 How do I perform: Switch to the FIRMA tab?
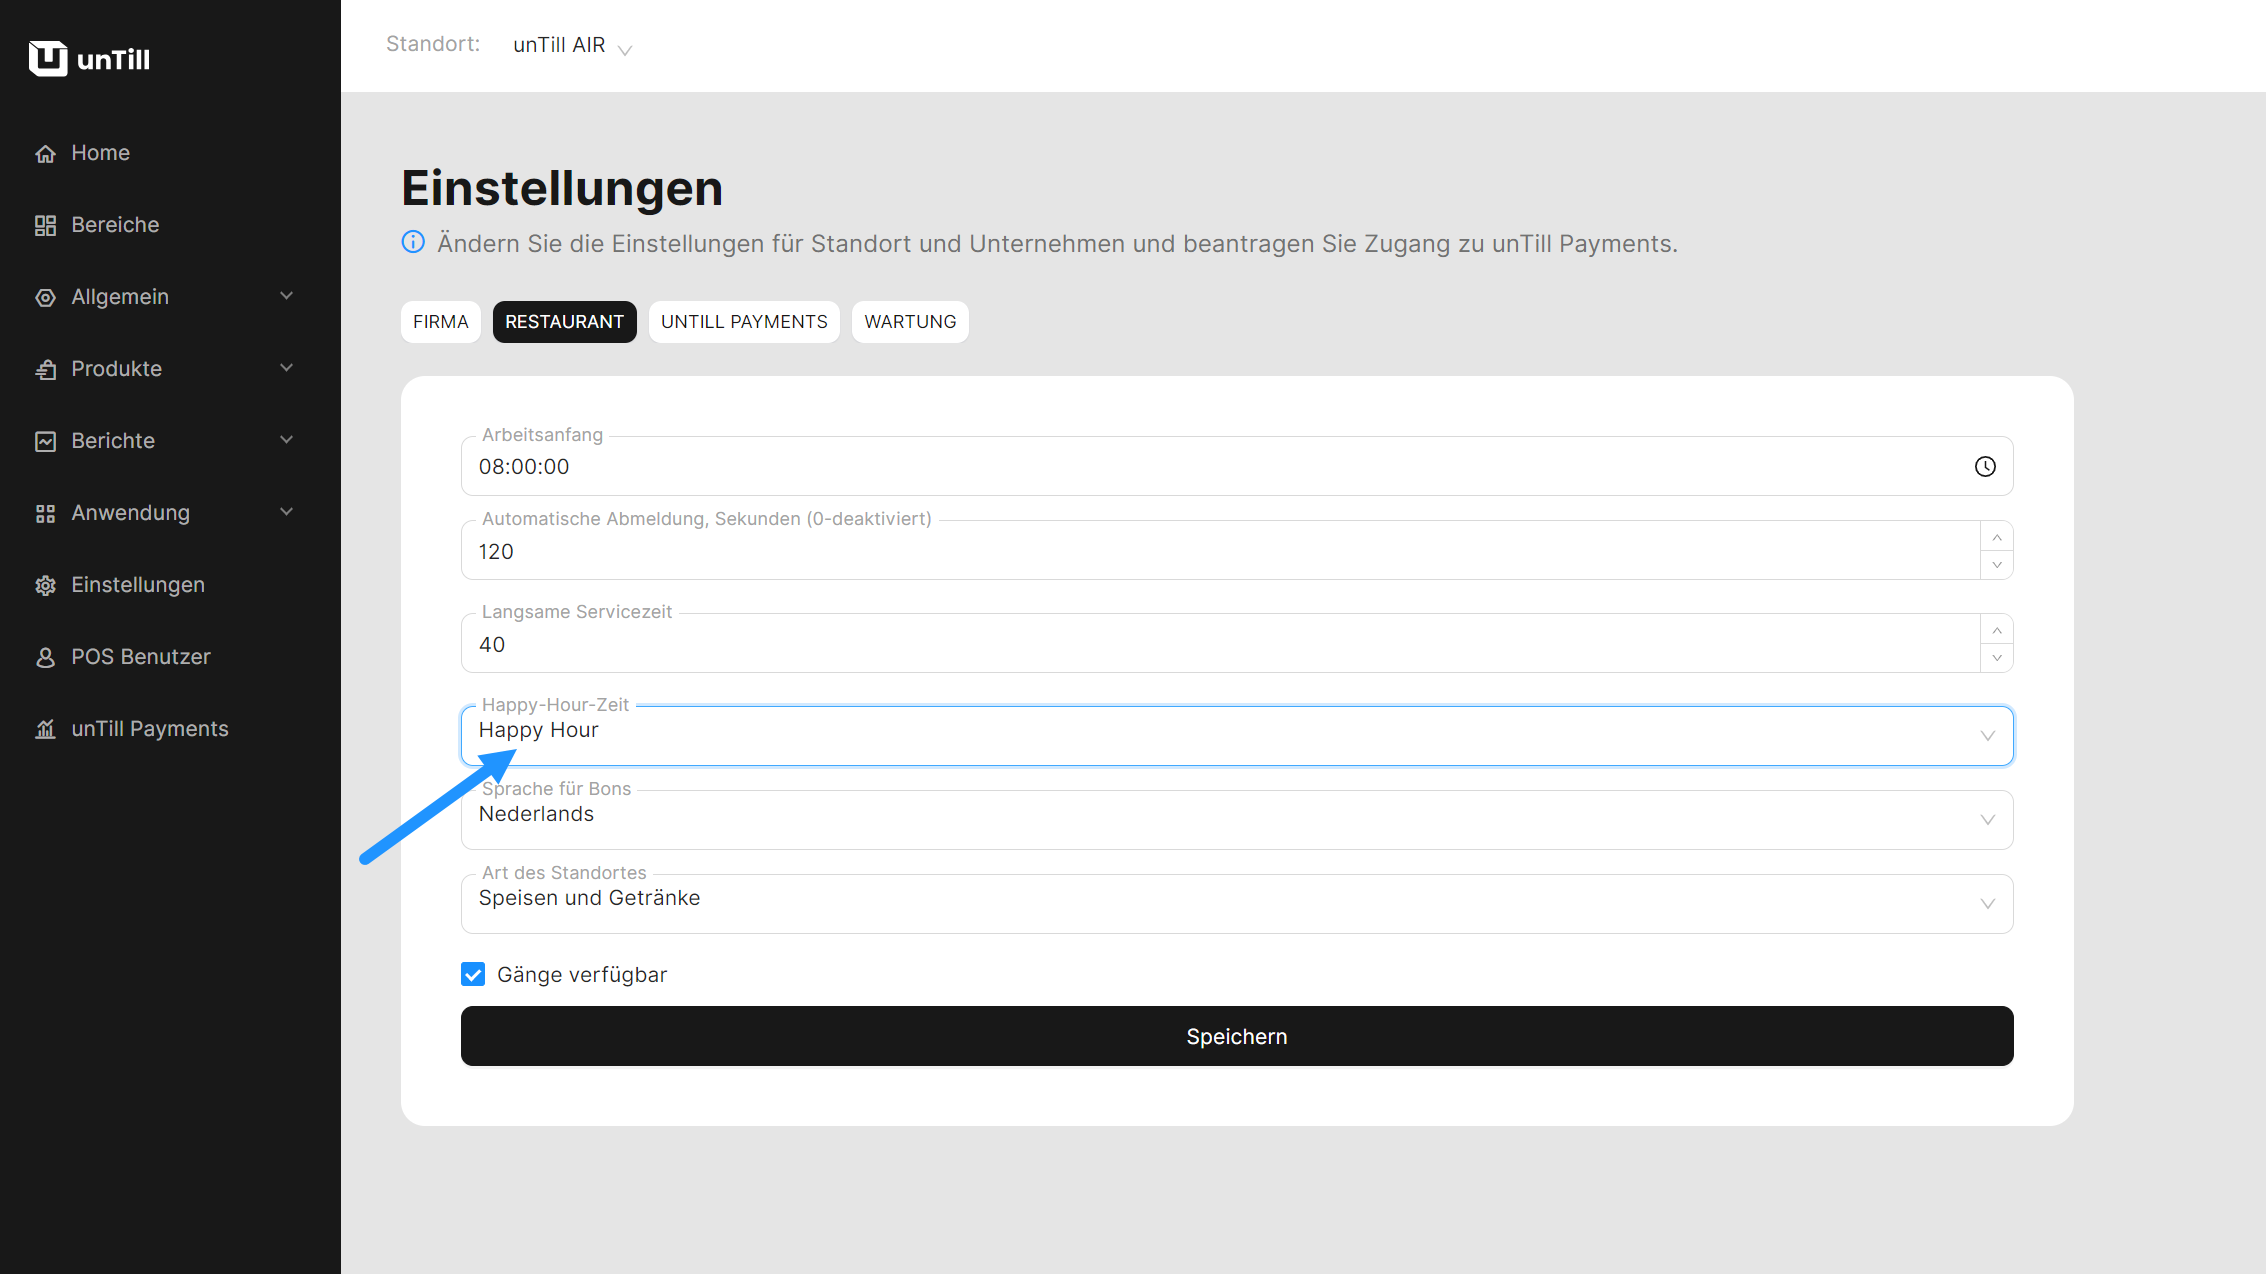click(x=440, y=322)
